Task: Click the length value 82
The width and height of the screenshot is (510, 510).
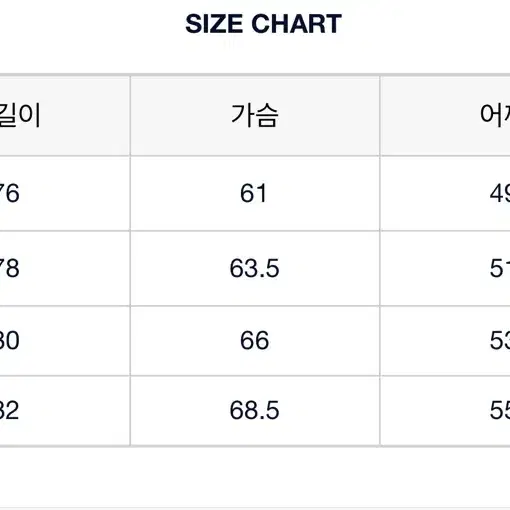Action: coord(10,410)
